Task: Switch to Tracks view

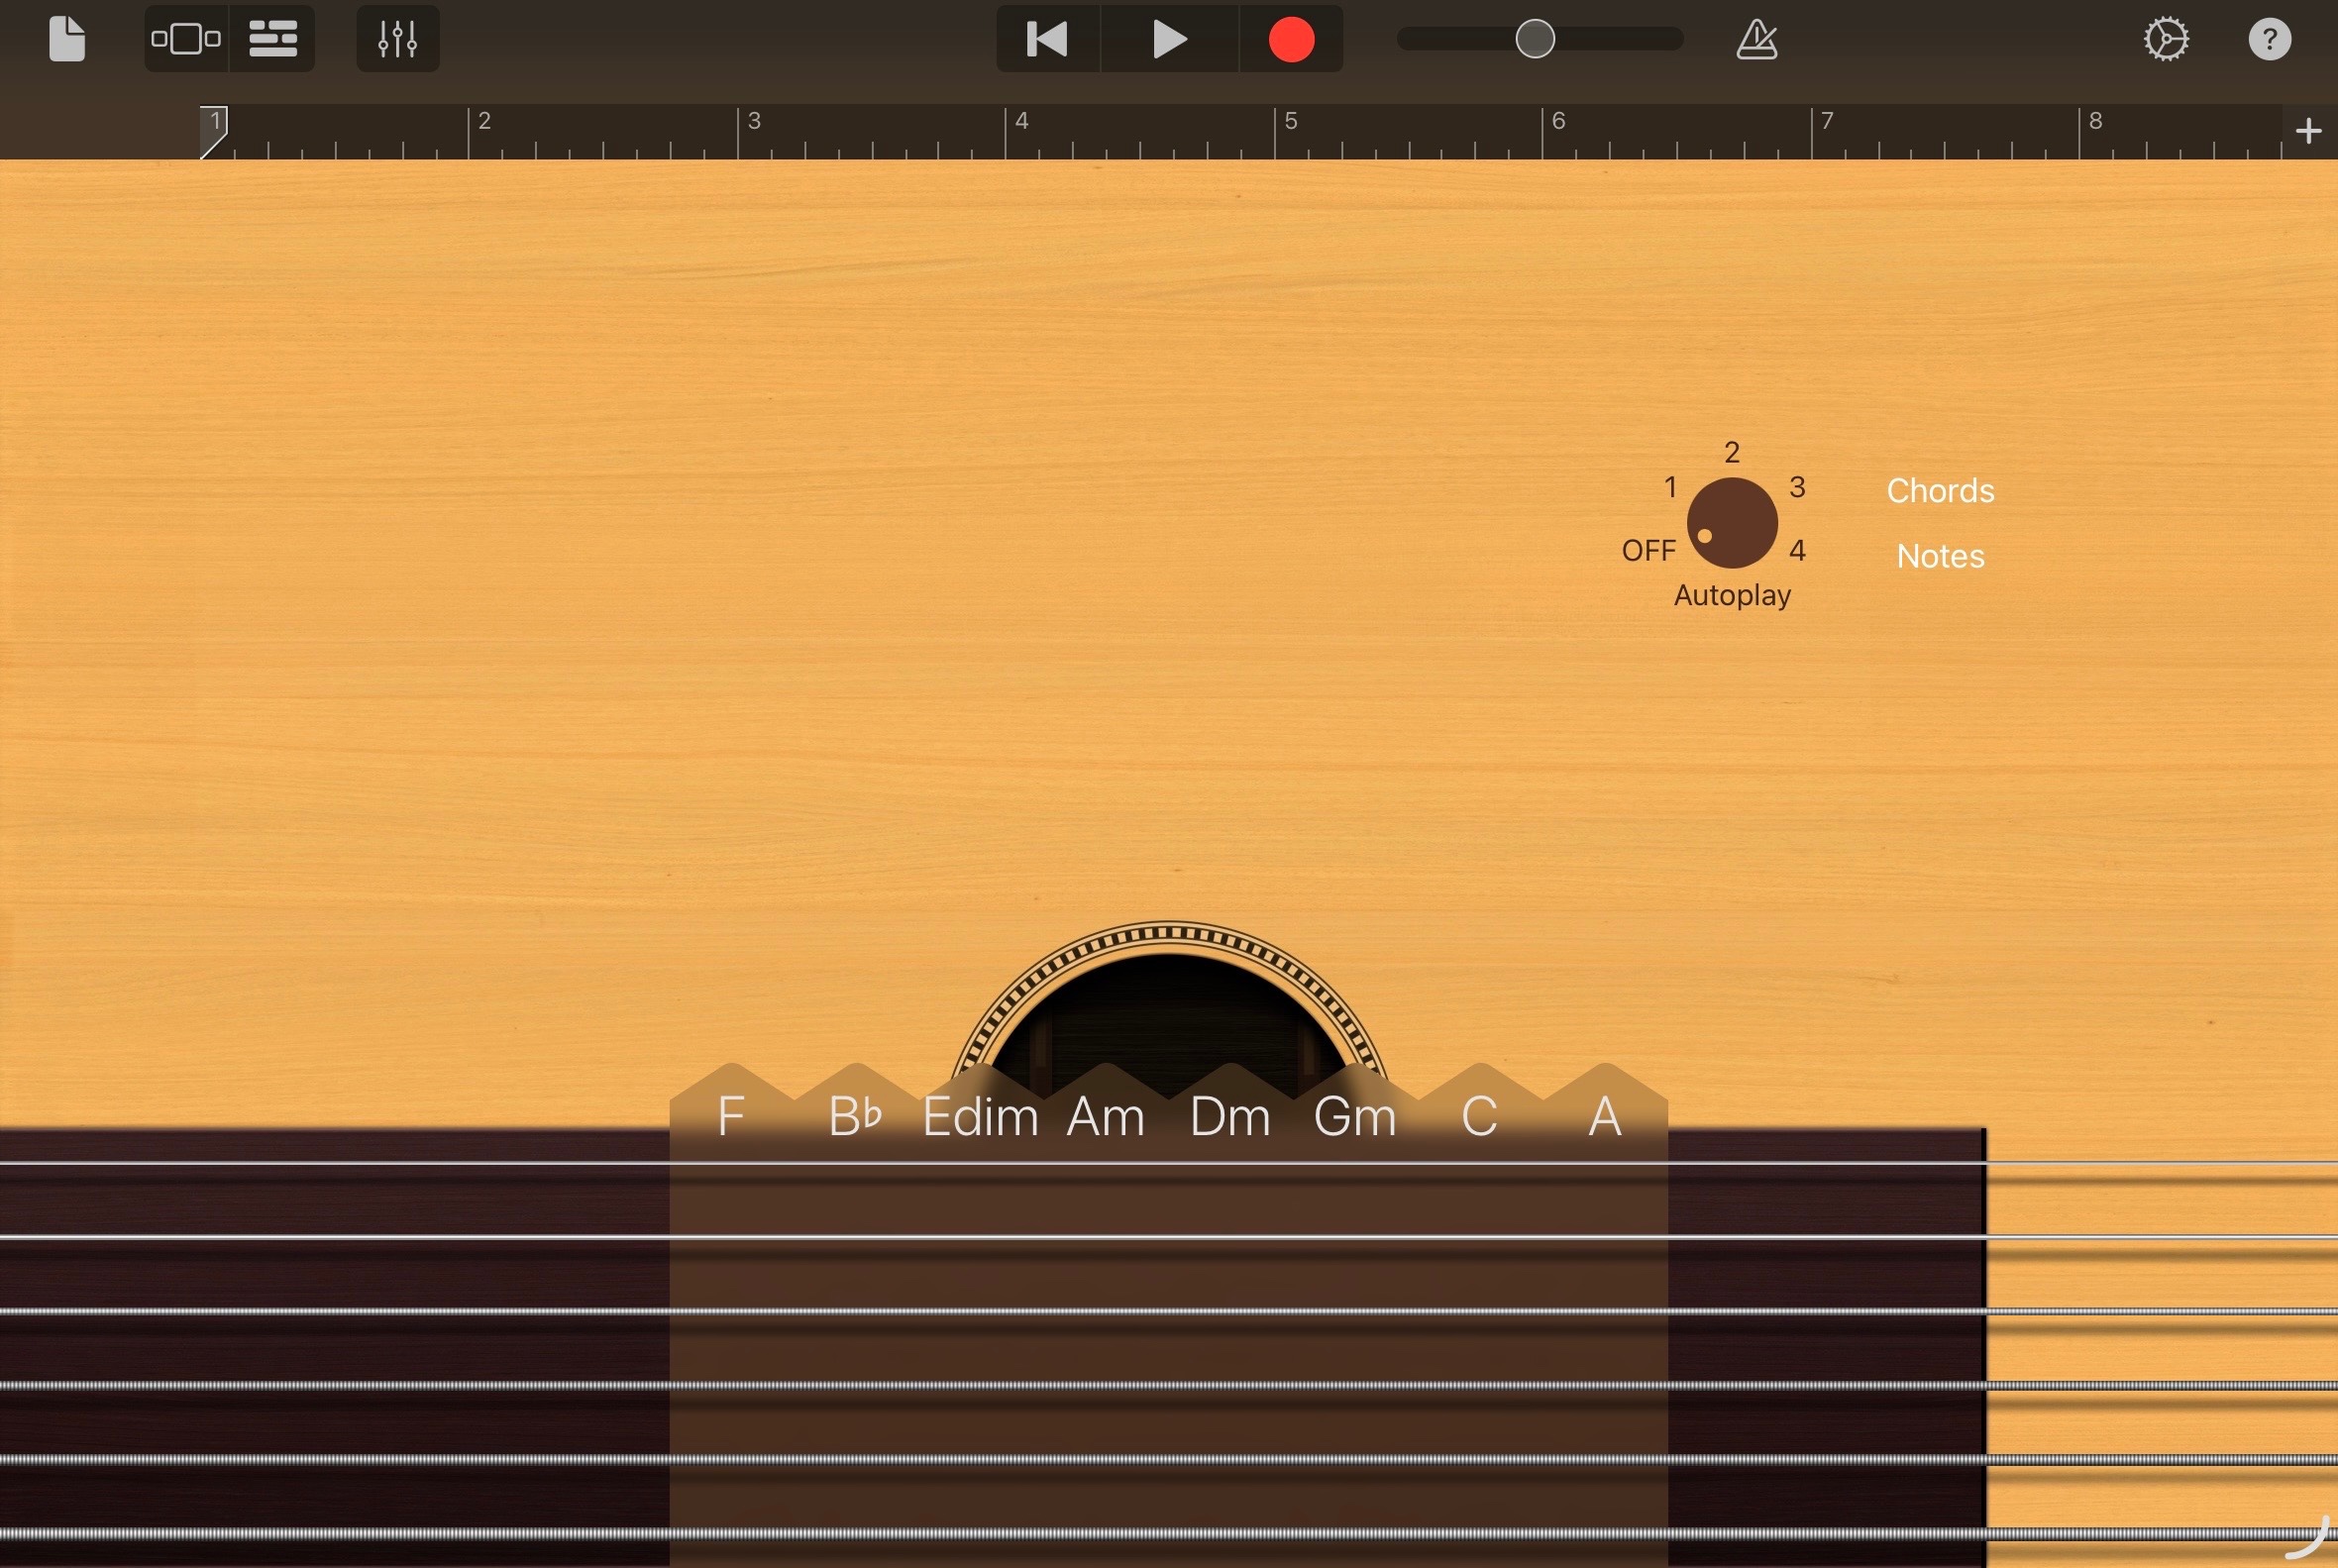Action: (272, 39)
